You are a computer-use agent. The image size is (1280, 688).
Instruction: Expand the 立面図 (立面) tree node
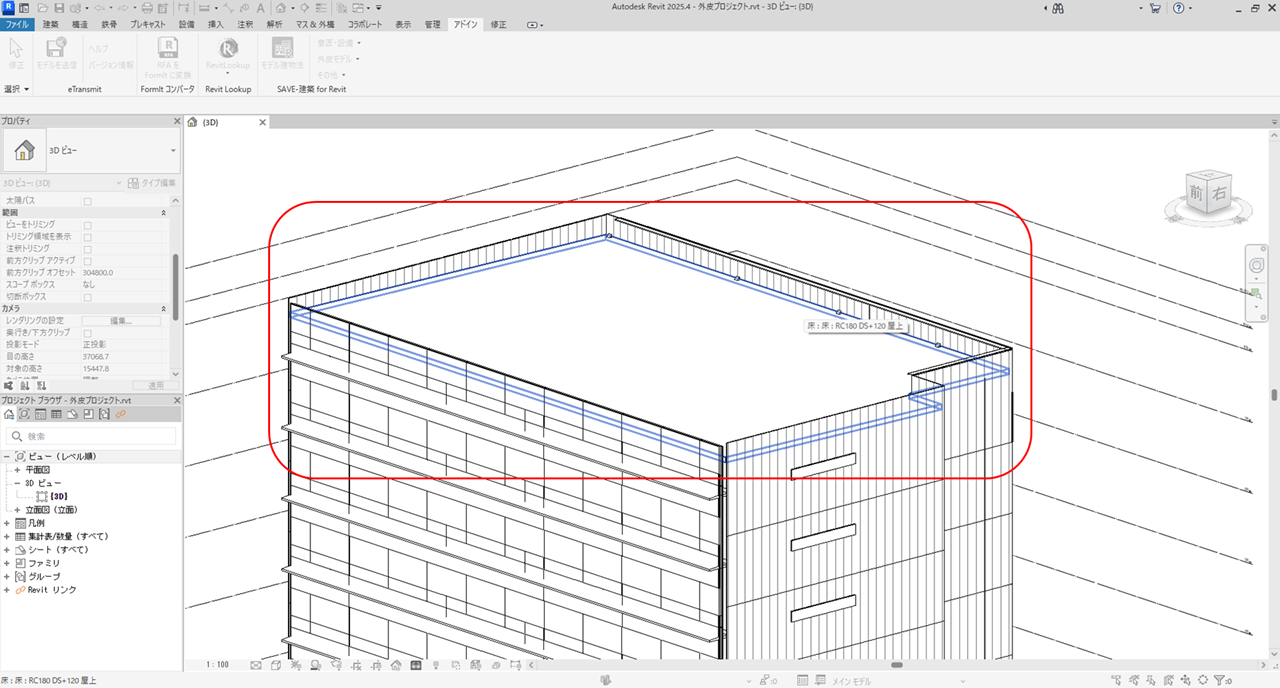pos(17,510)
